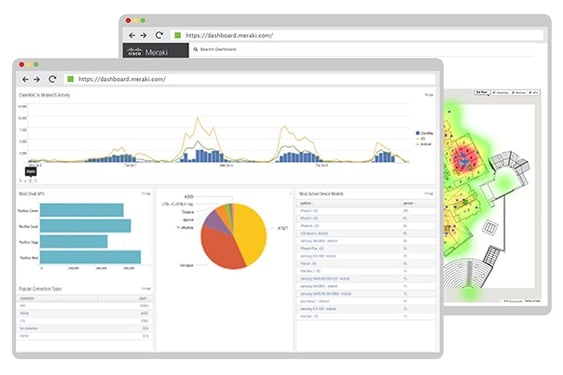Viewport: 563px width, 375px height.
Task: Select the Pavilion Center bar in Most Used APs
Action: pos(82,210)
